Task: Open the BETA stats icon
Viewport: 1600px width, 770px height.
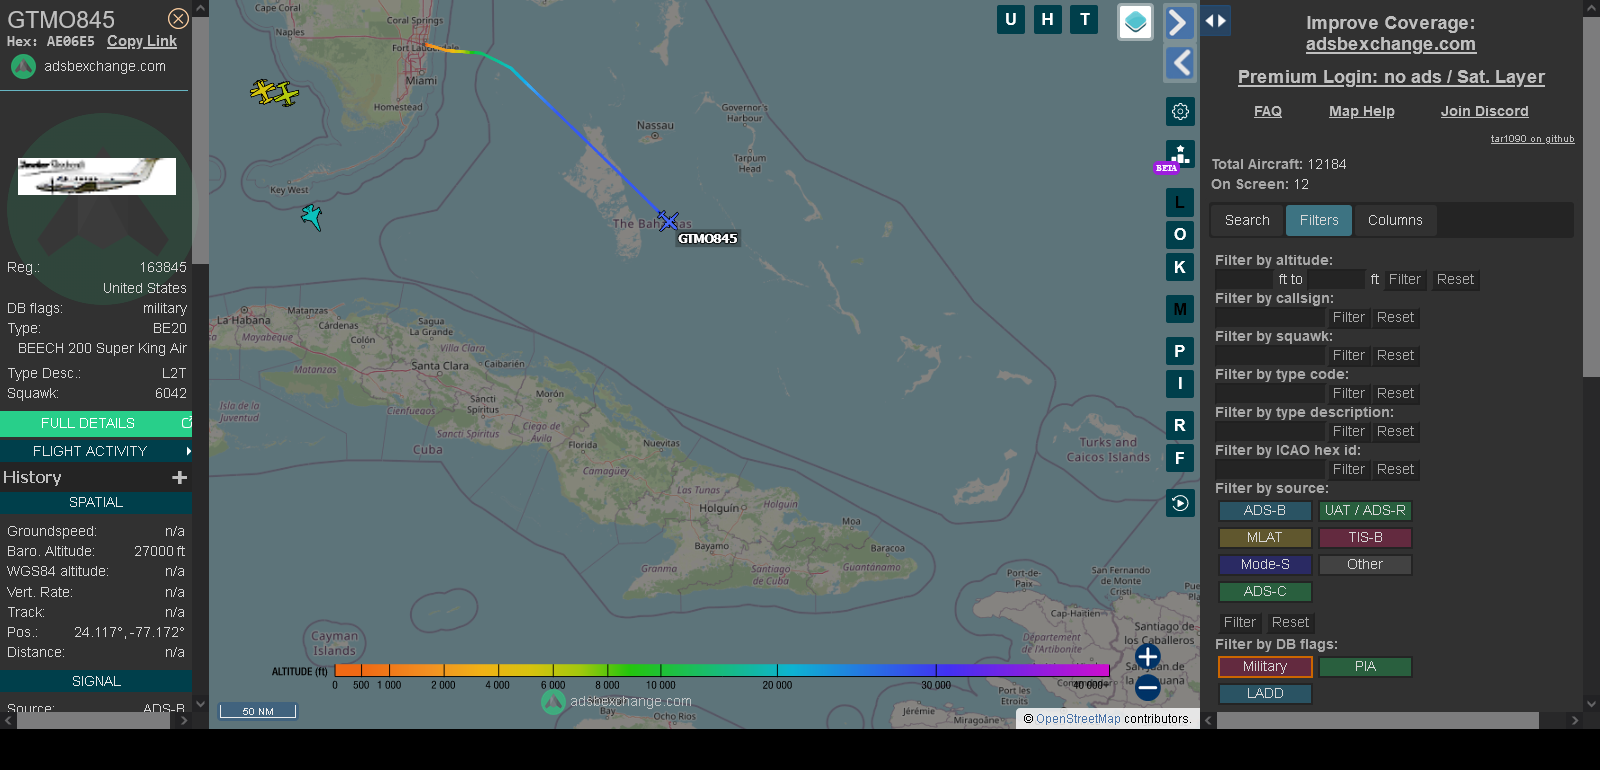Action: (1179, 155)
